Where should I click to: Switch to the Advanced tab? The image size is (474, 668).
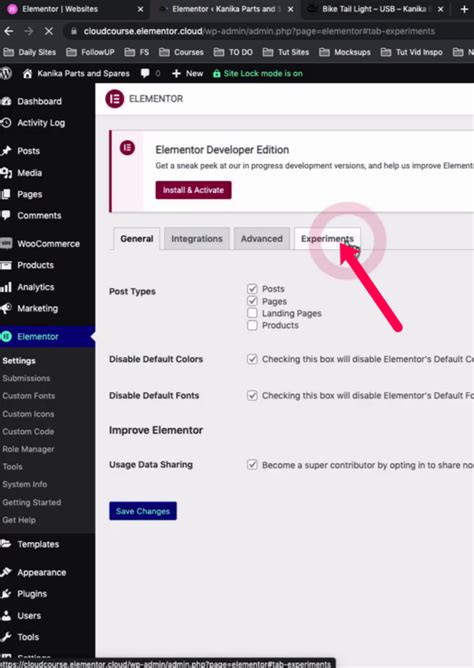261,239
